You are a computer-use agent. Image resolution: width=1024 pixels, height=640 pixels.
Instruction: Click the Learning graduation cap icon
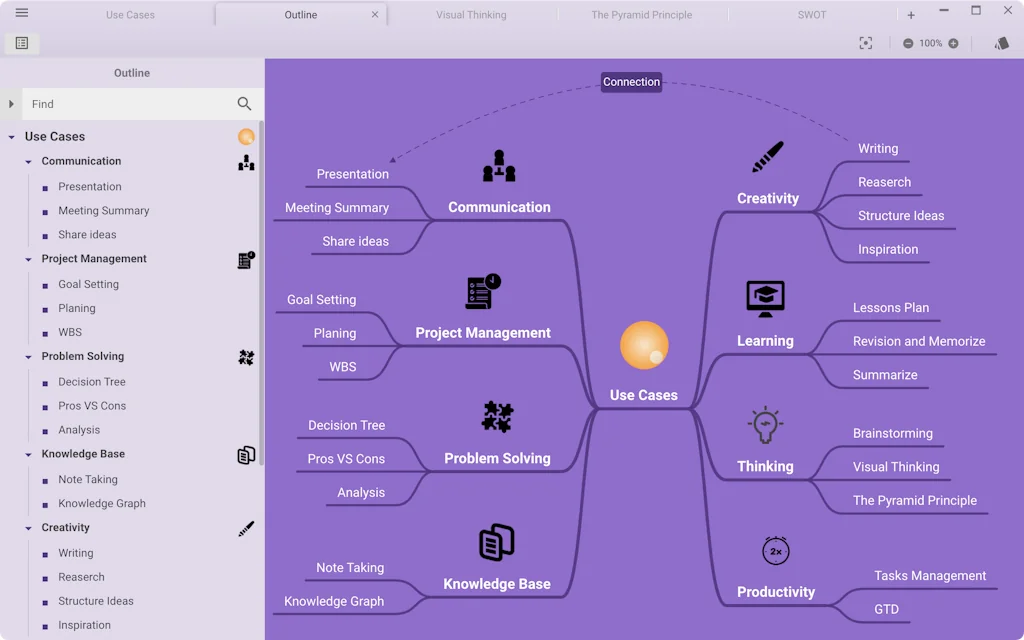pyautogui.click(x=764, y=297)
